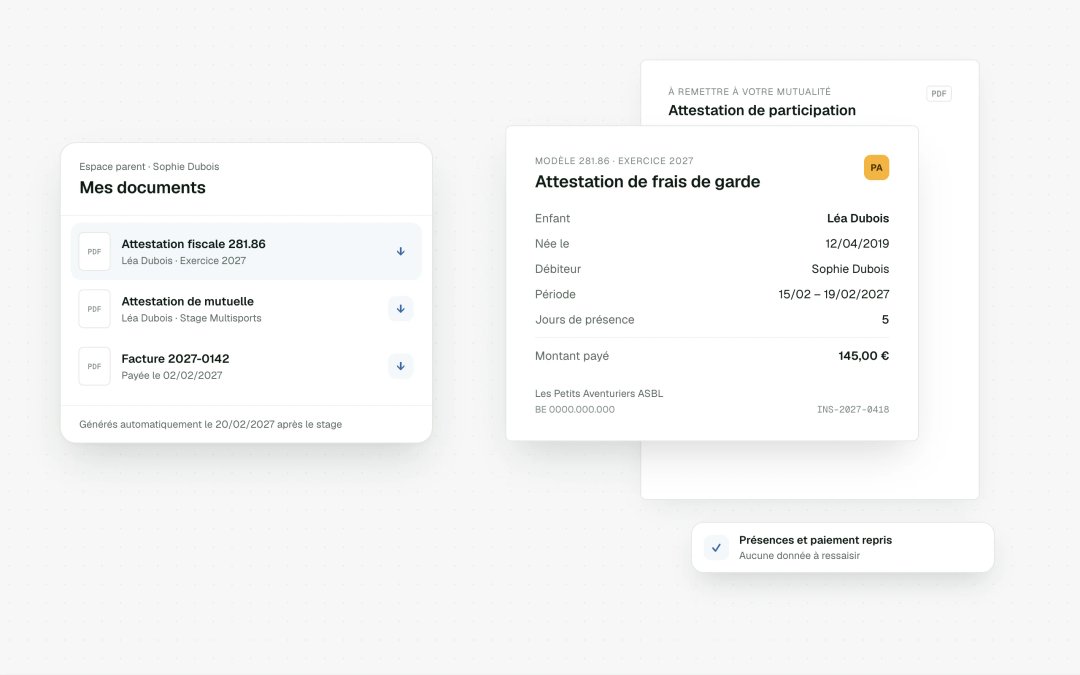Click 'Payée le 02/02/2027' subtitle

point(172,375)
